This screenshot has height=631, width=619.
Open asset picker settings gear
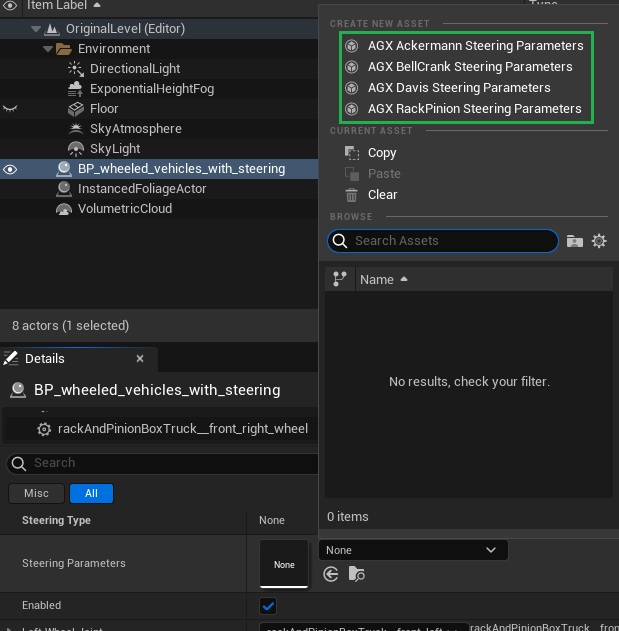pyautogui.click(x=599, y=241)
